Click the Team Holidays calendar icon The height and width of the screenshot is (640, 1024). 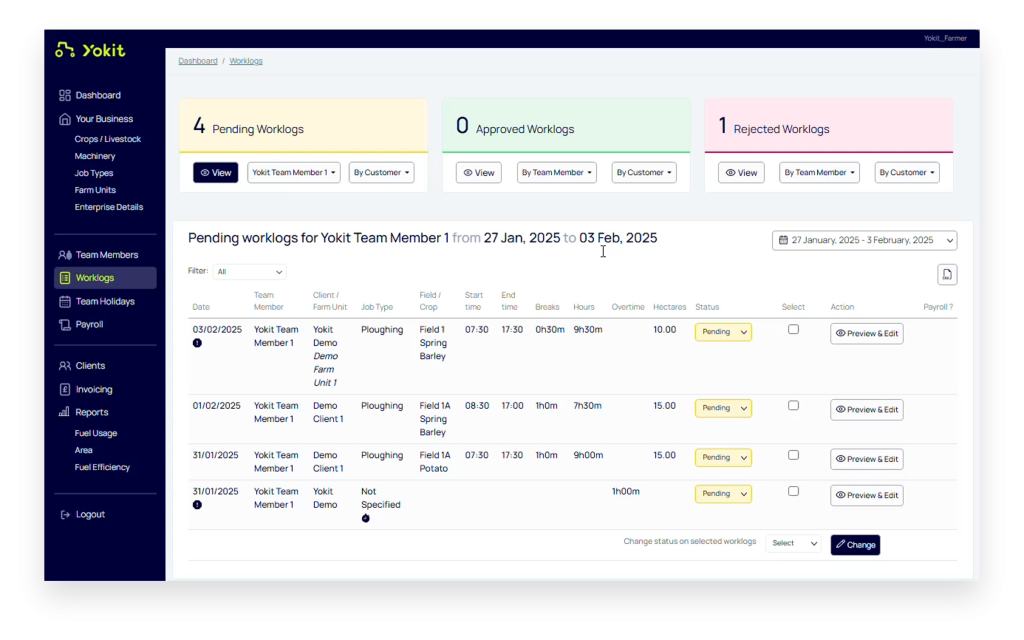(65, 302)
